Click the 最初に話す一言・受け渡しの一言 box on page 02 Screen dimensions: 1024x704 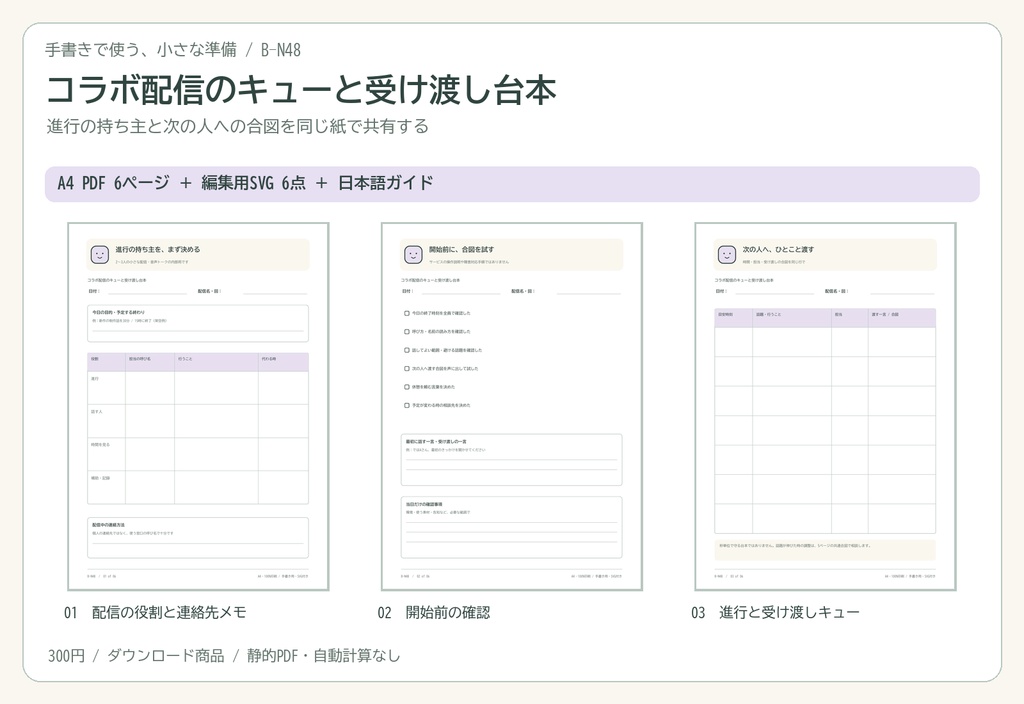(511, 460)
